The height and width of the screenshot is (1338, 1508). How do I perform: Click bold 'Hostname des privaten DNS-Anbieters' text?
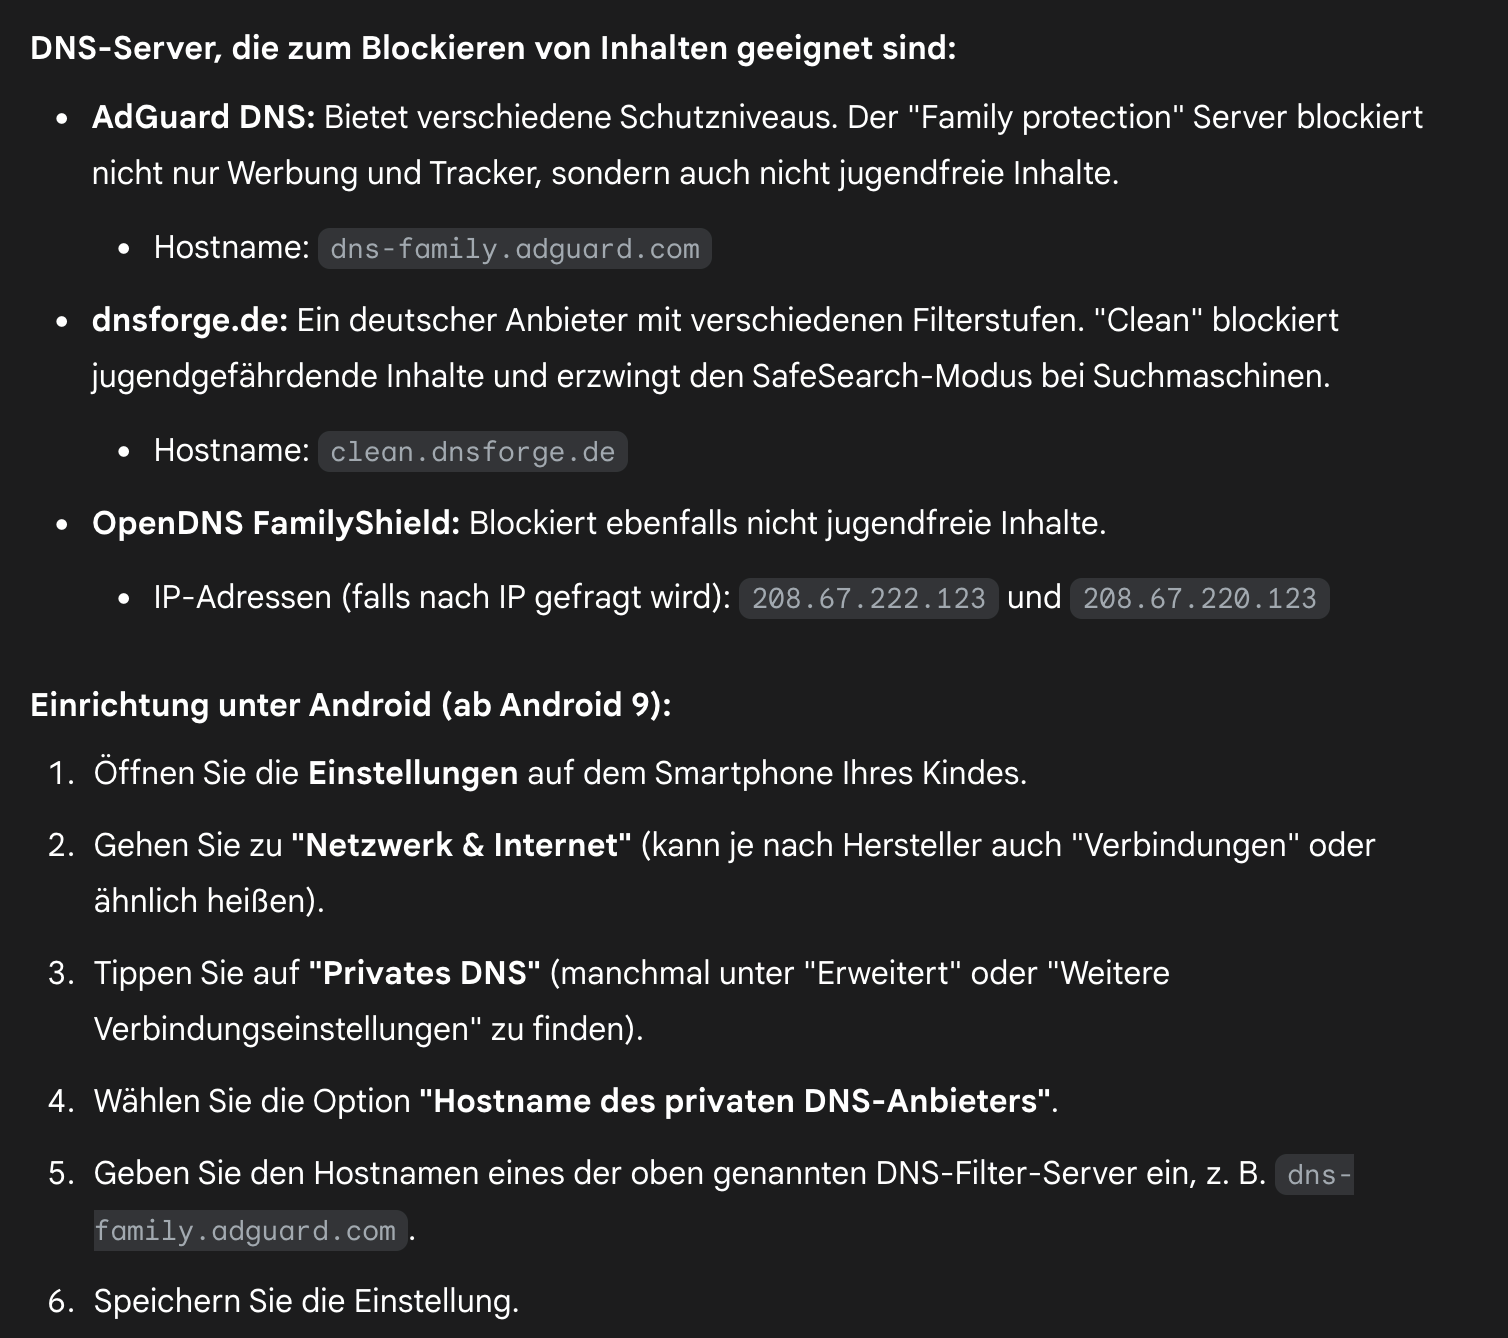(x=735, y=1101)
